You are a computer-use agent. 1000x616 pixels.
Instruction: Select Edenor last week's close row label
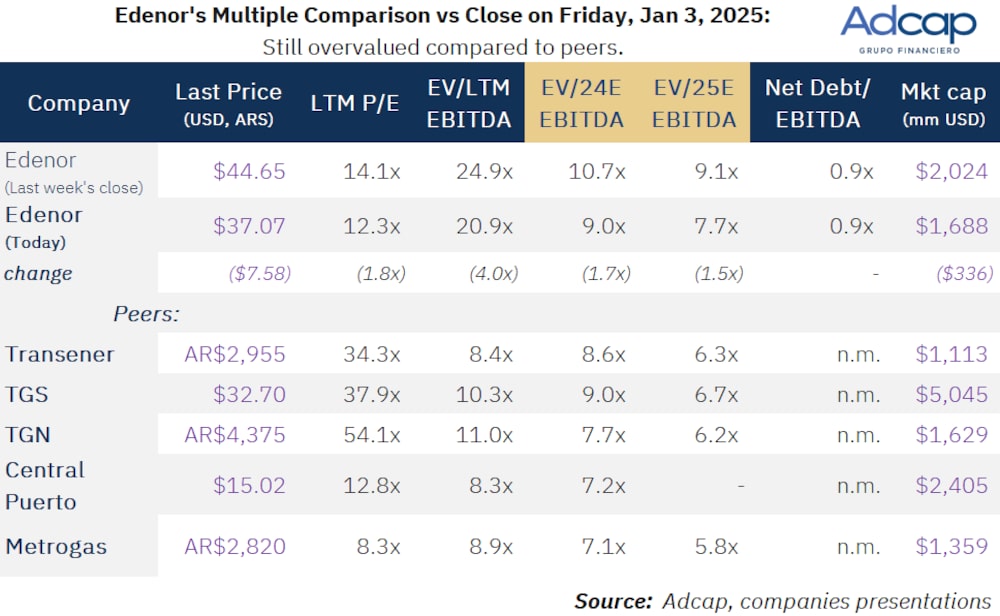pos(73,172)
